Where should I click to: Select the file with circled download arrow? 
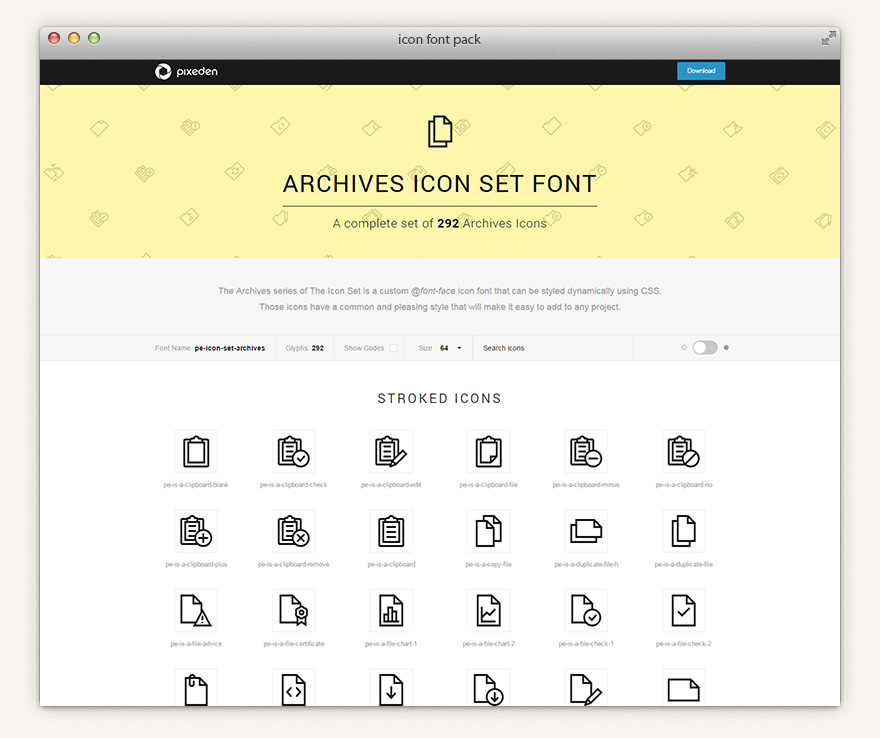[489, 688]
